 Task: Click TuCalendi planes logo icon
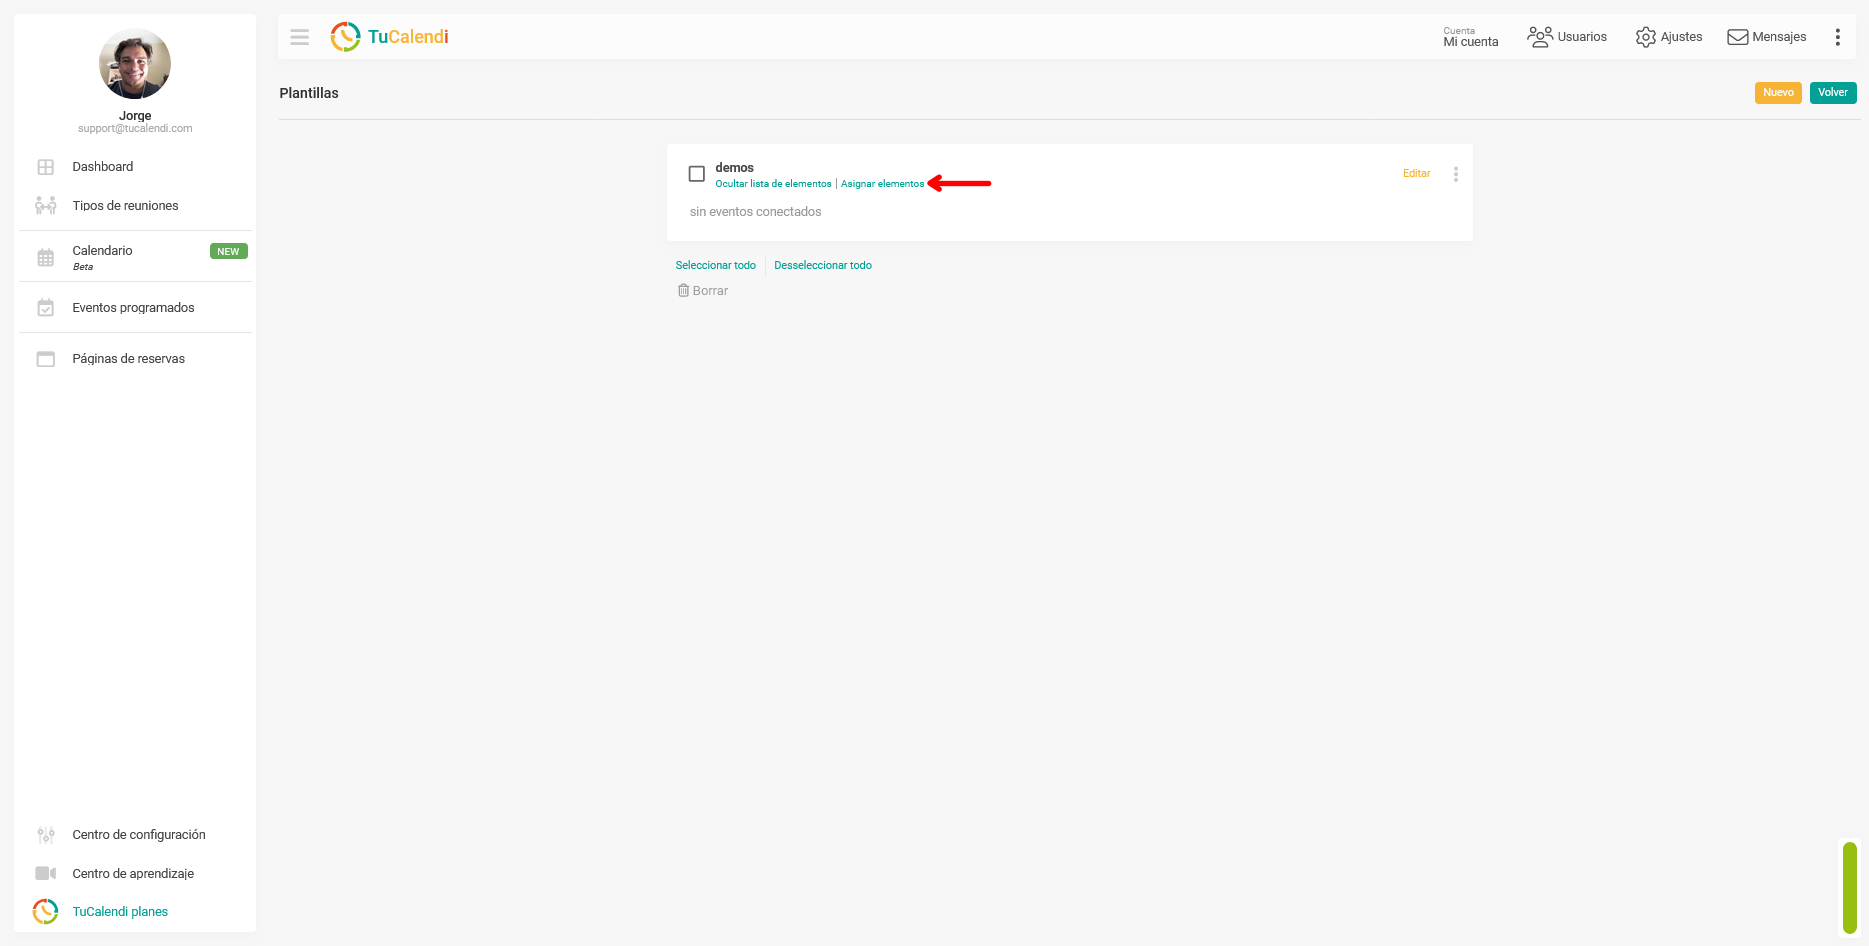pos(45,911)
